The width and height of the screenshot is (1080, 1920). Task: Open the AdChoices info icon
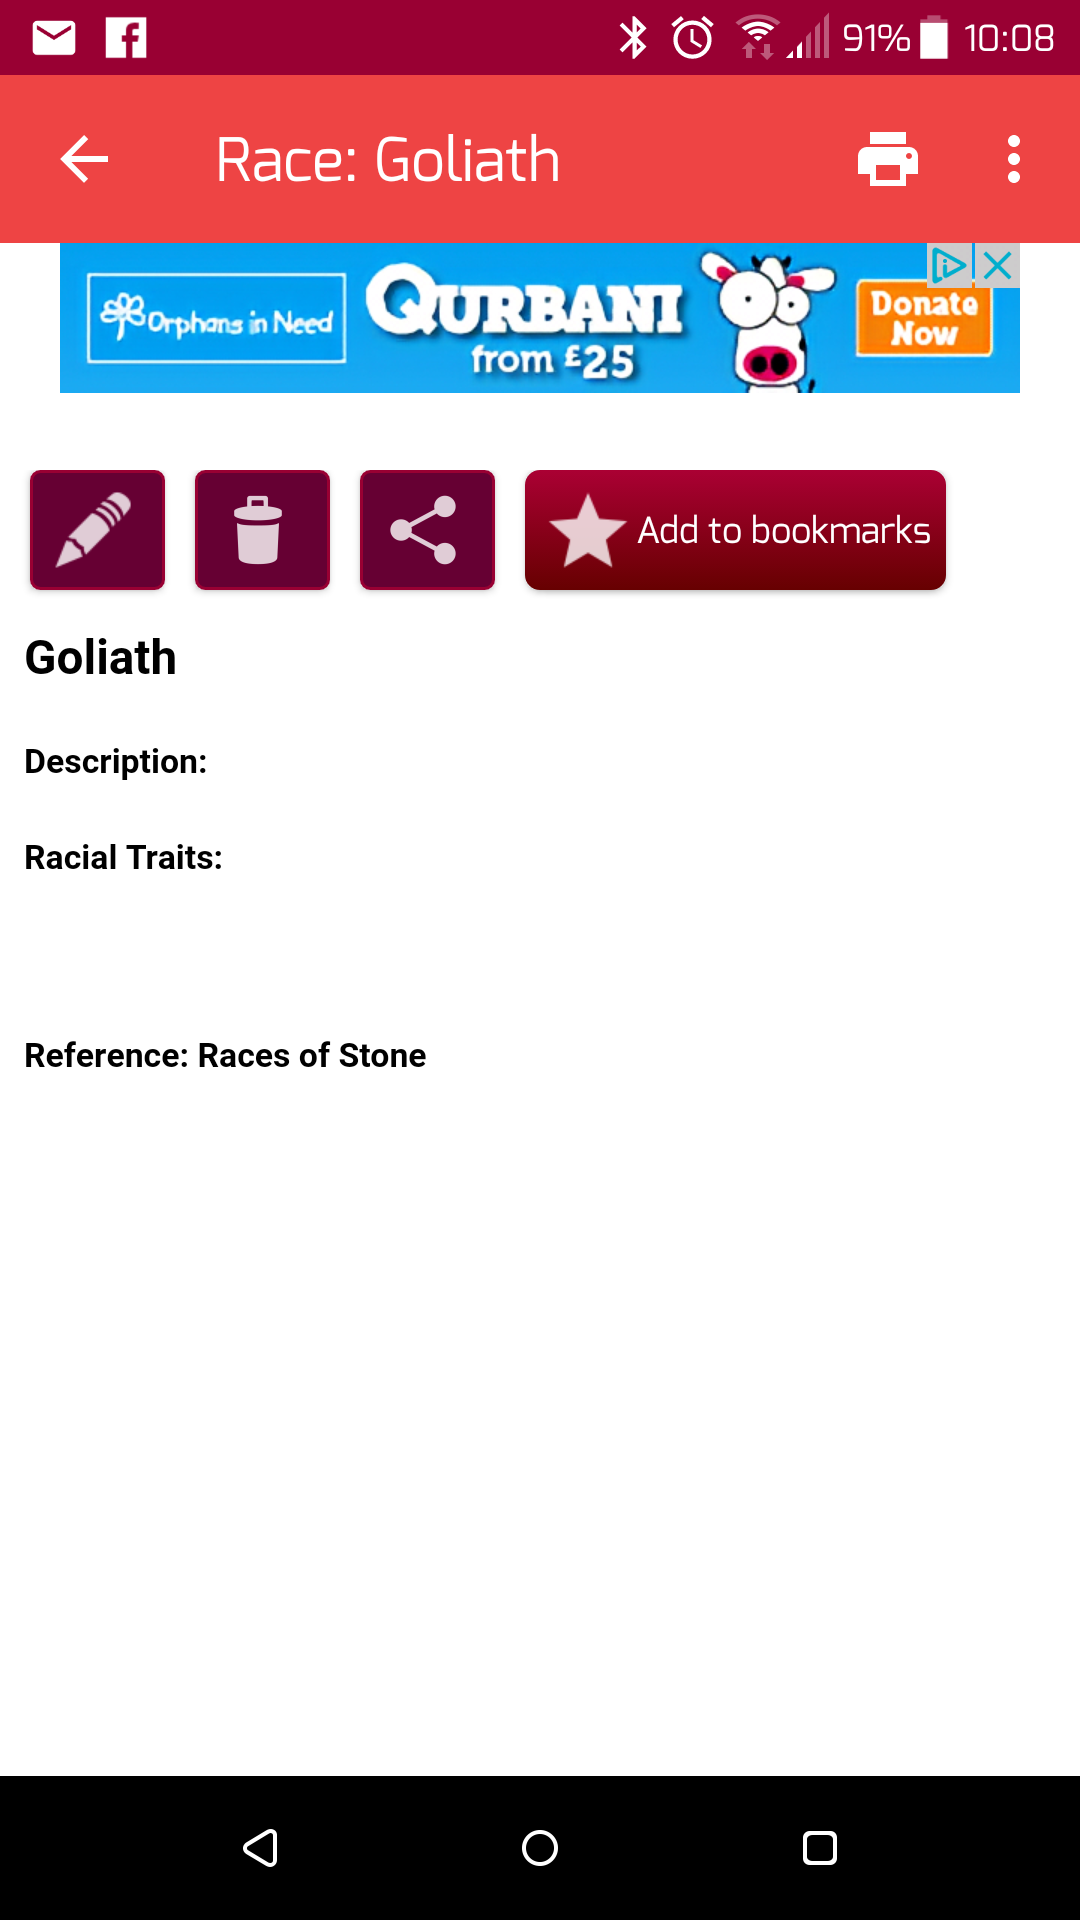948,266
